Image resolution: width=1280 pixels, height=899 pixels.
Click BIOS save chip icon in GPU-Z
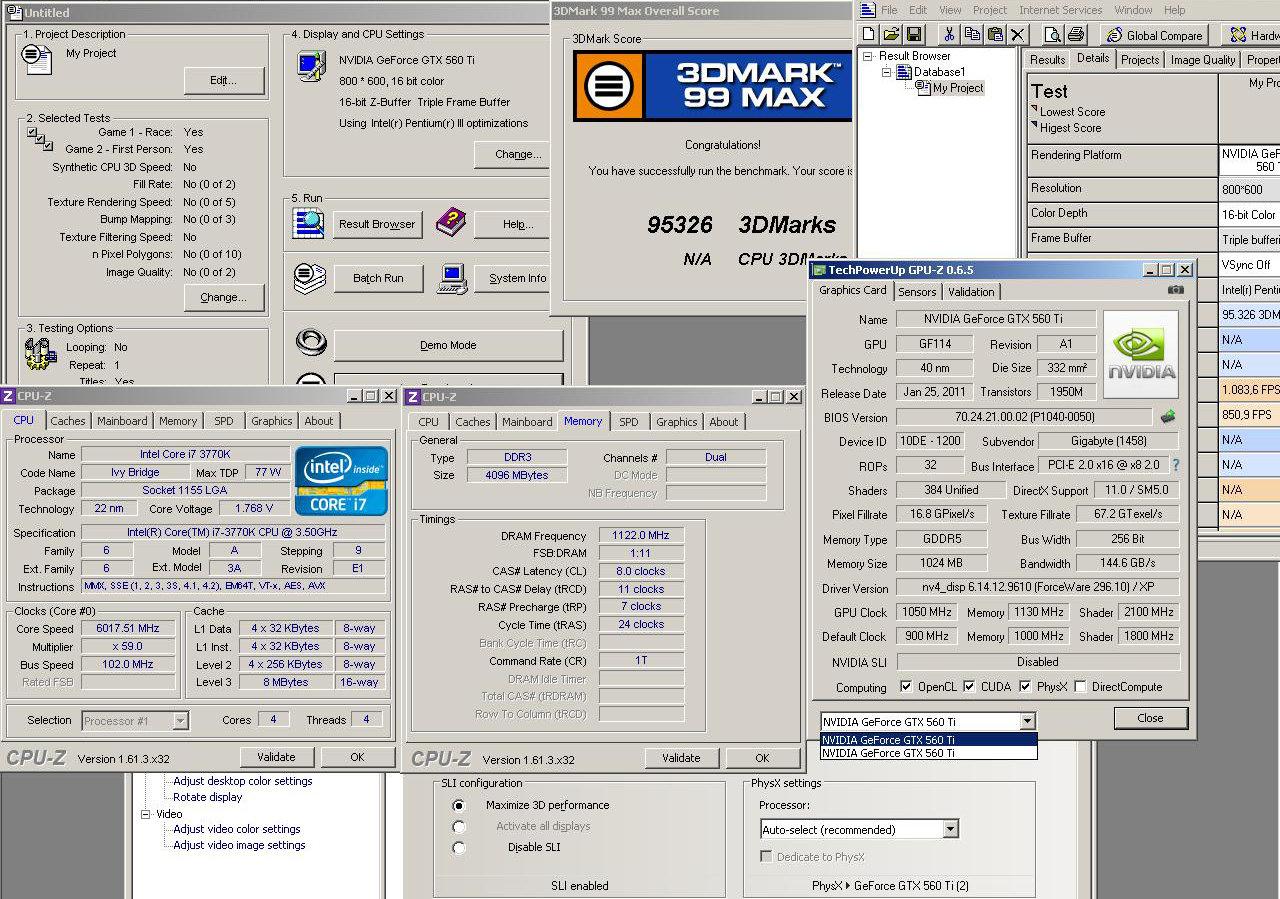1167,417
